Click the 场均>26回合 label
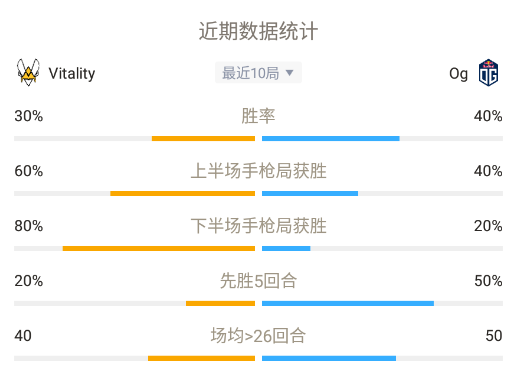 258,336
